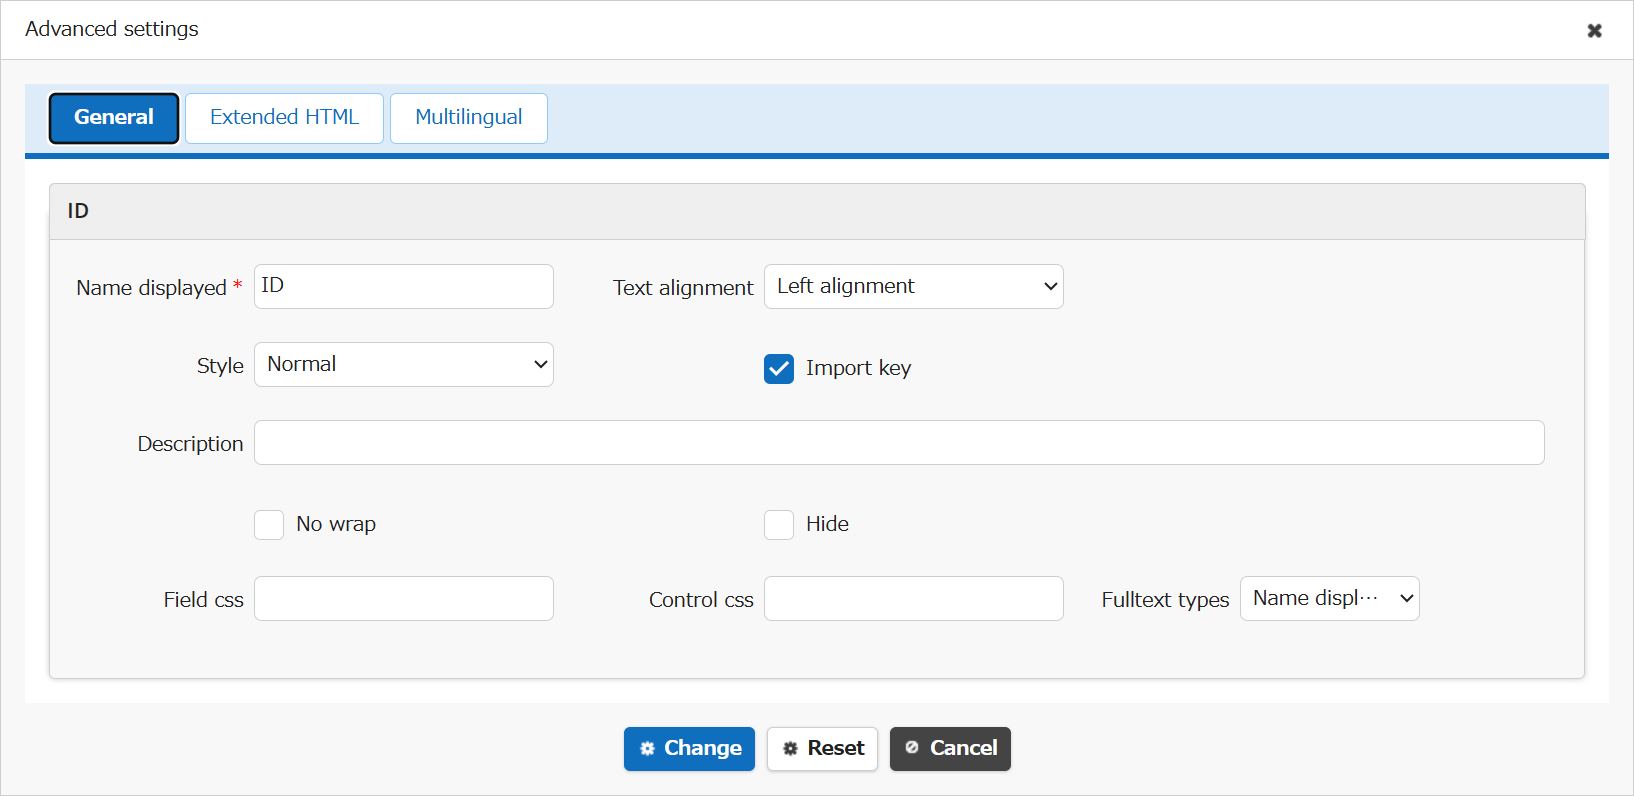
Task: Switch to the General tab
Action: click(114, 118)
